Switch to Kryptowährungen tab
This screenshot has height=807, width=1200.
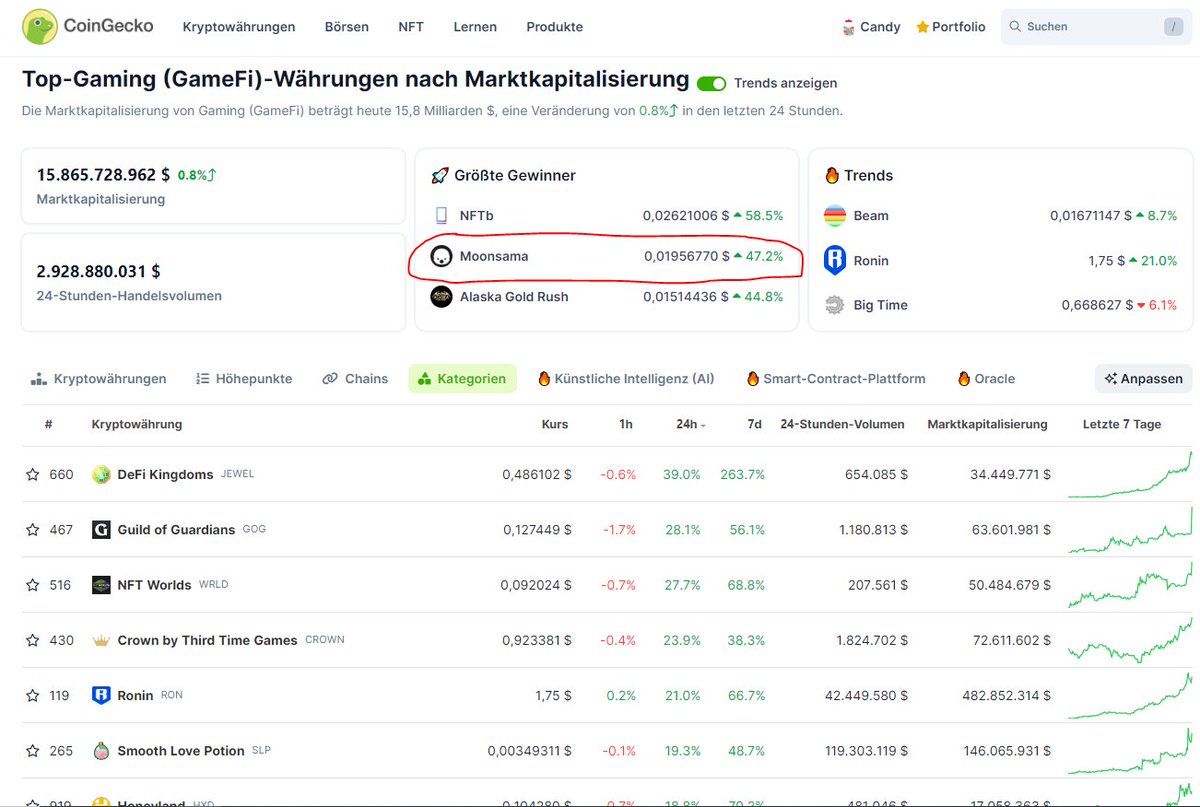coord(98,379)
